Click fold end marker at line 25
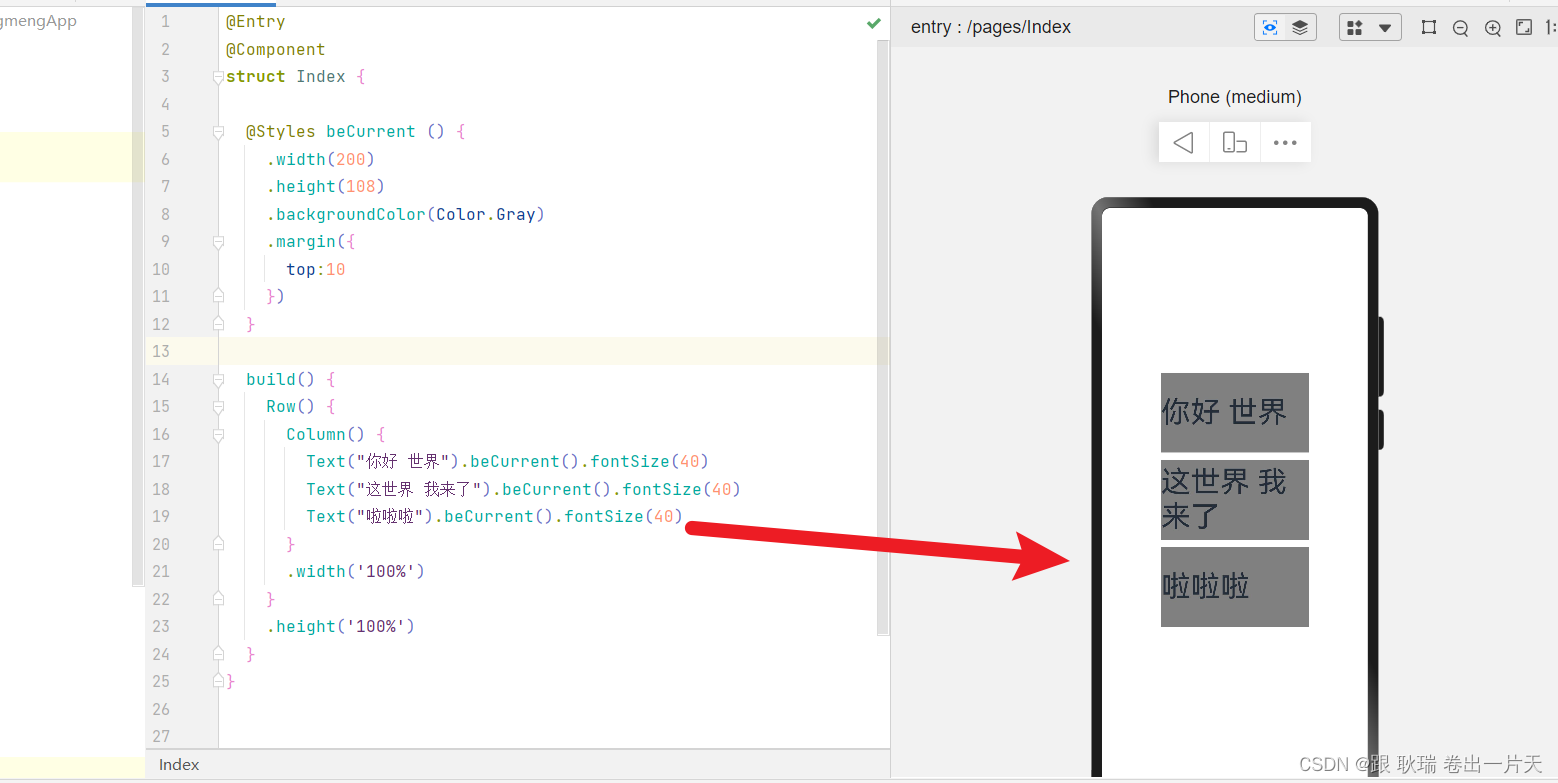Screen dimensions: 1558x783 tap(218, 681)
